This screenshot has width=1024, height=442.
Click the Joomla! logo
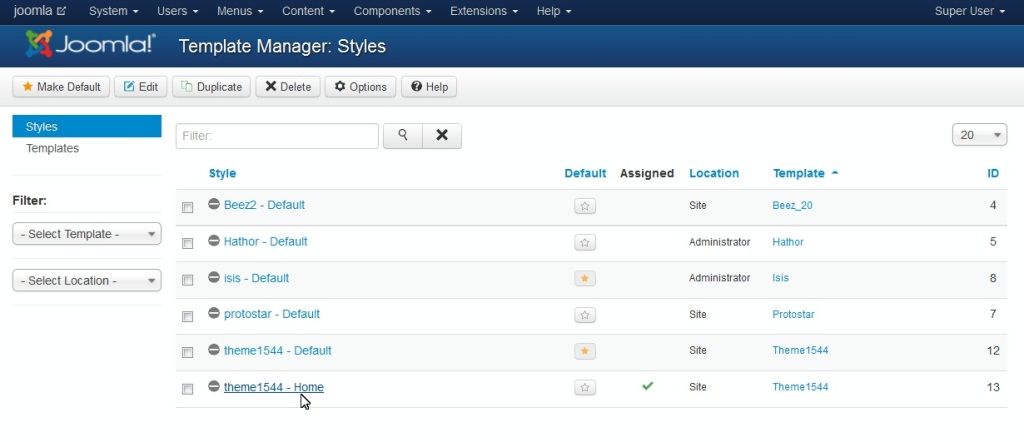click(x=91, y=45)
